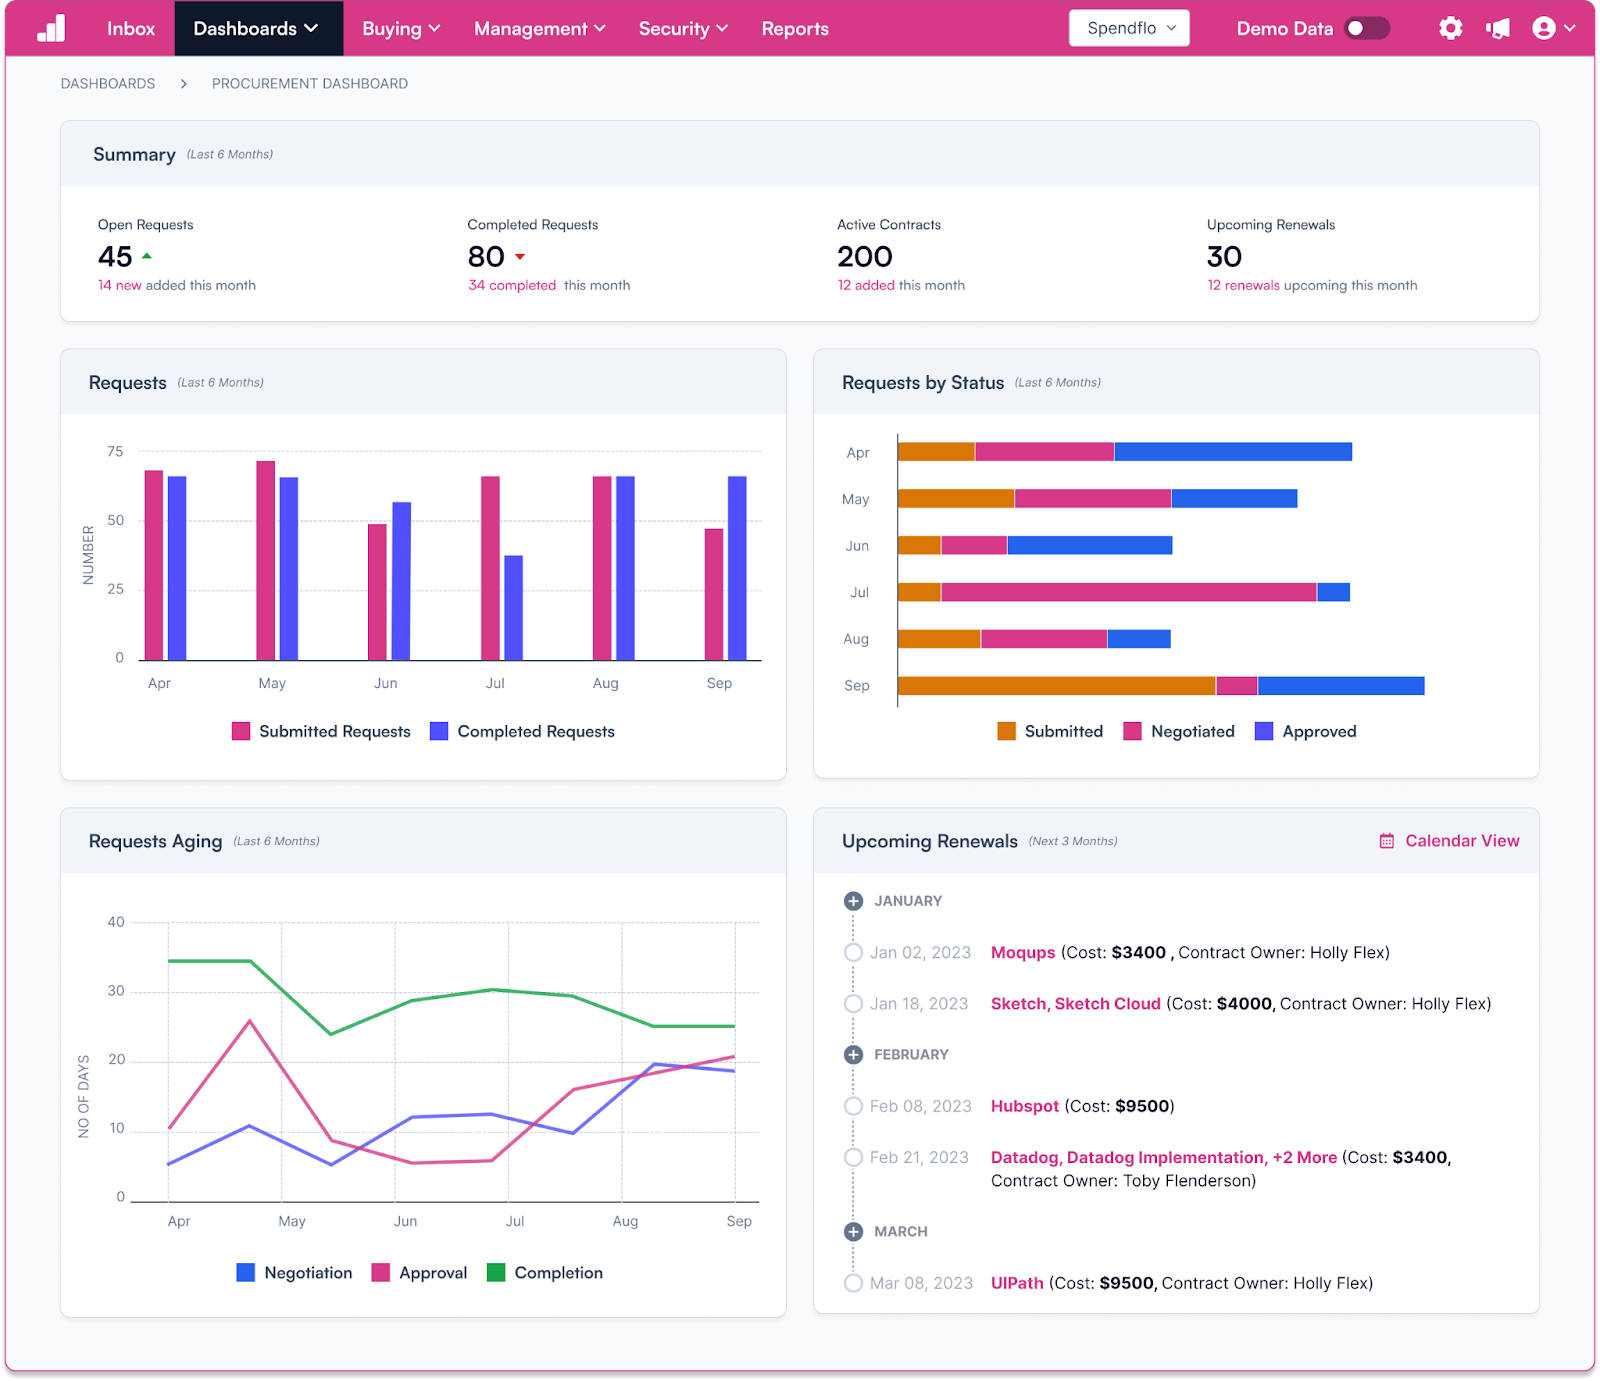Open the settings gear icon
The height and width of the screenshot is (1381, 1600).
click(x=1450, y=28)
